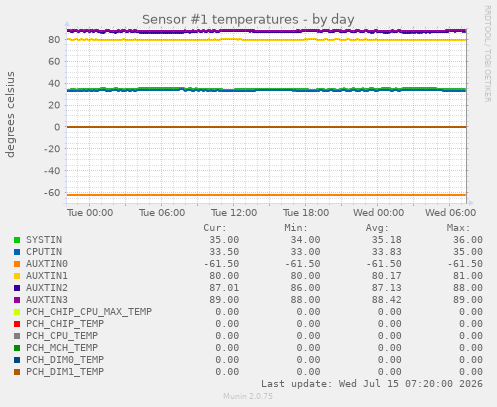Click the PCH_MCH_TEMP dark green swatch
Screen dimensions: 497x407
click(17, 348)
